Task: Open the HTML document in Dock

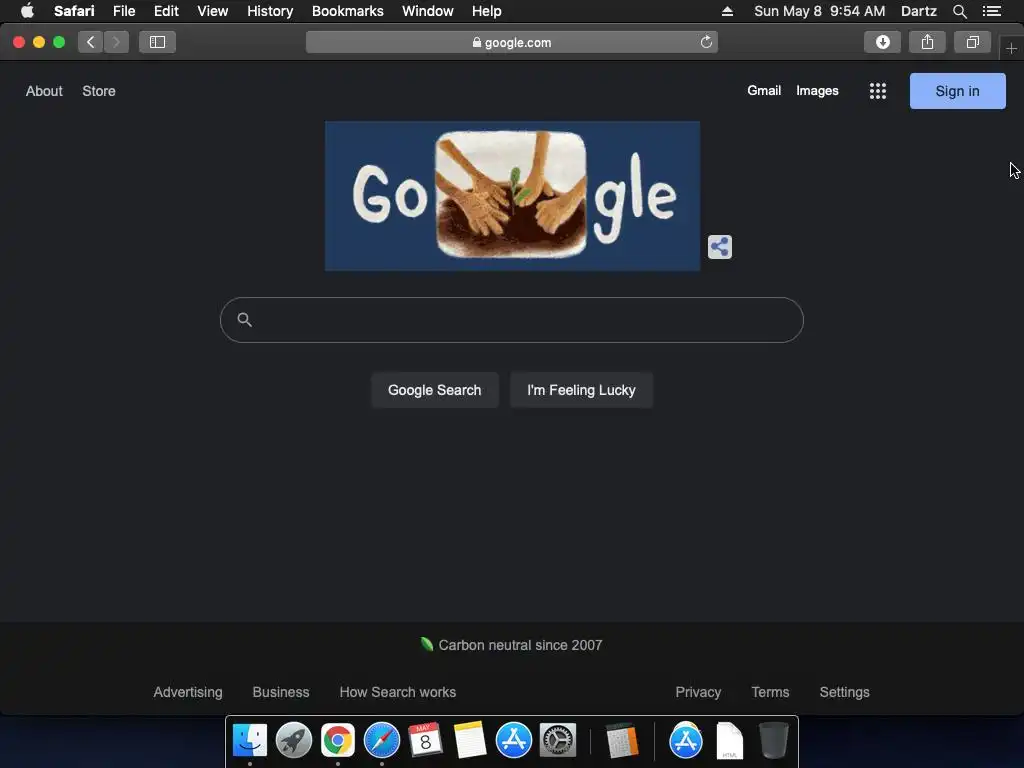Action: tap(729, 740)
